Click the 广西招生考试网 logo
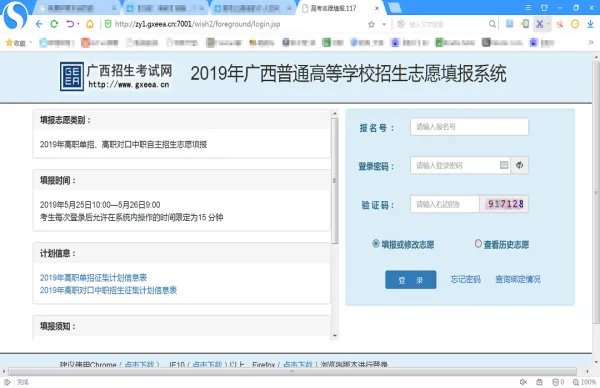 [116, 77]
